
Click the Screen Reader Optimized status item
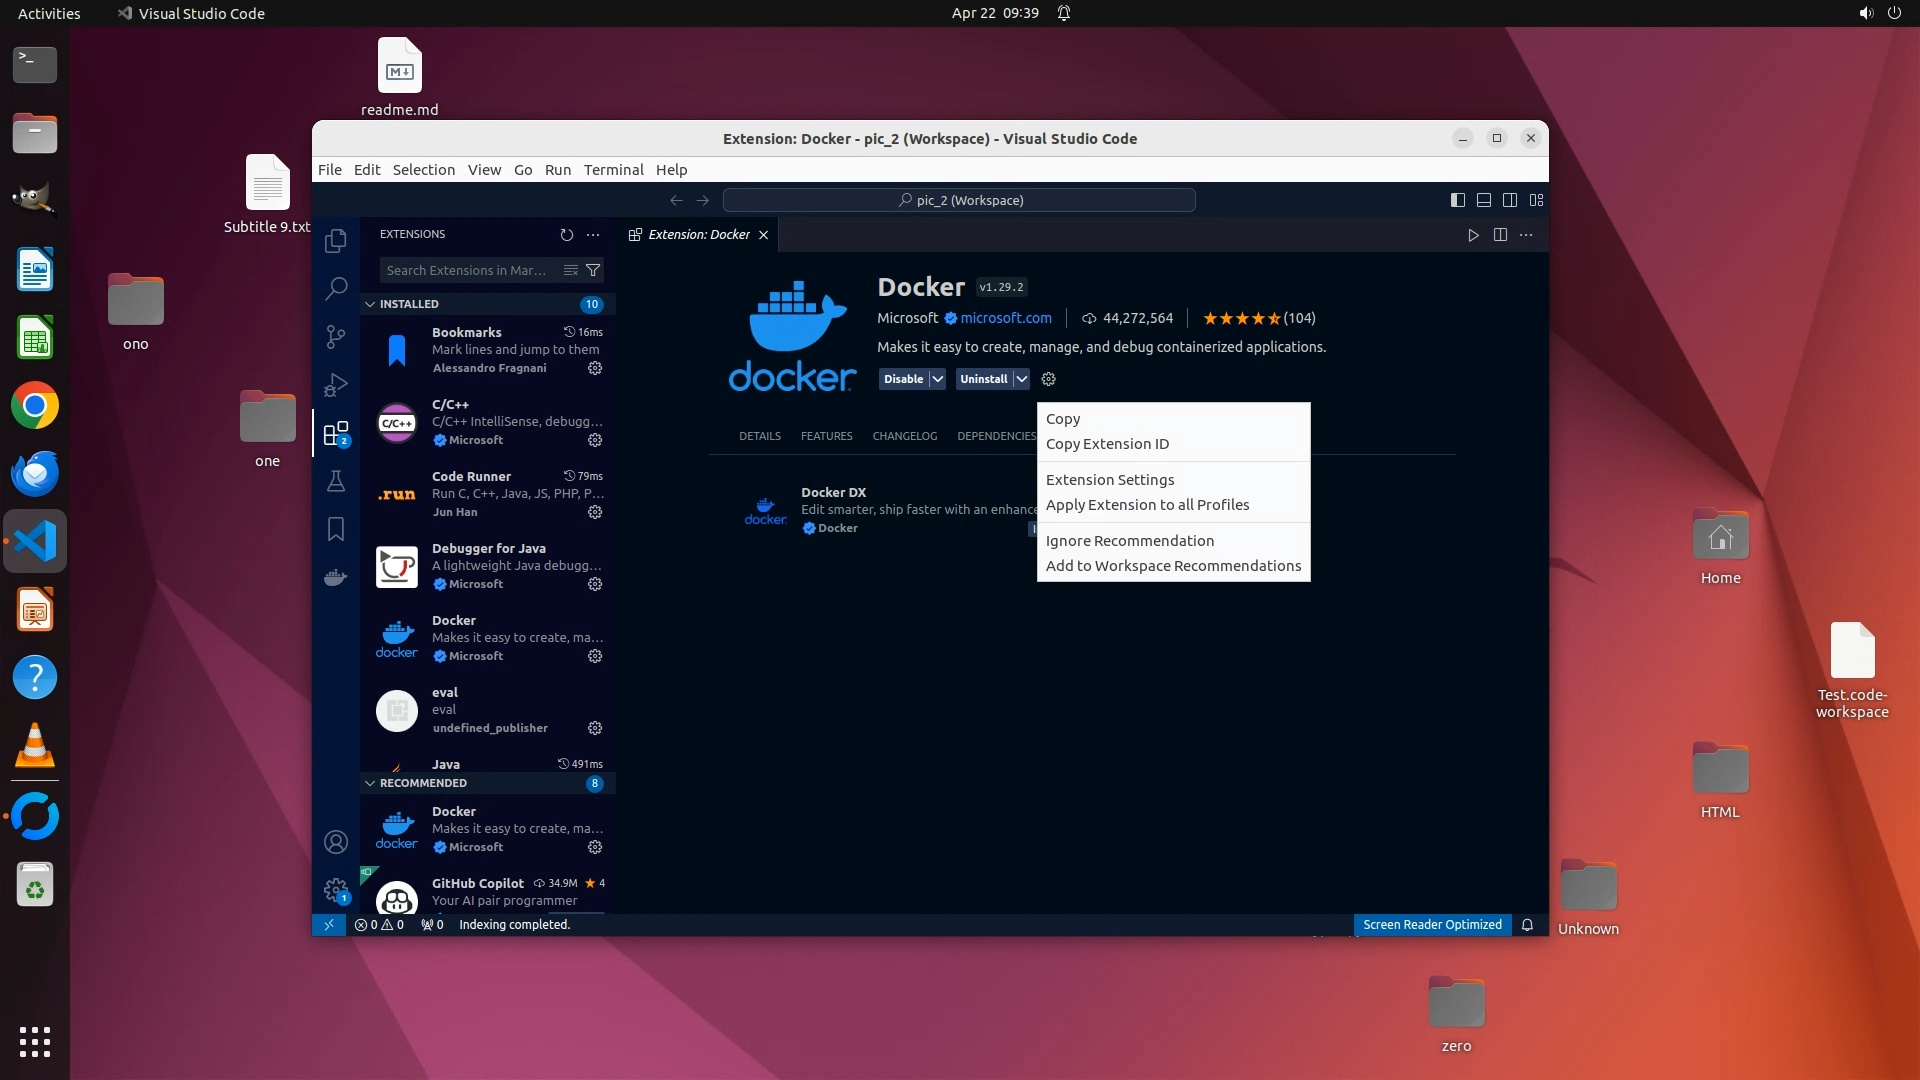click(1432, 925)
